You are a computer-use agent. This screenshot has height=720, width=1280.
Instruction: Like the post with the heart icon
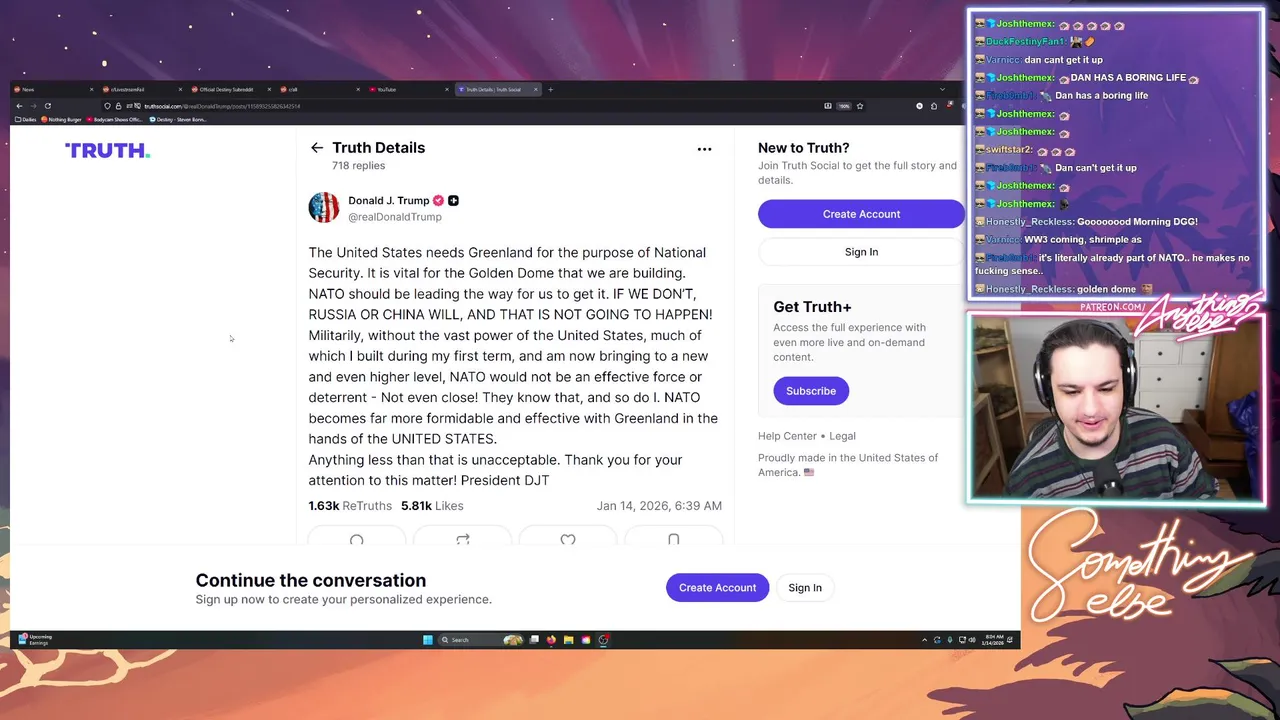[568, 539]
